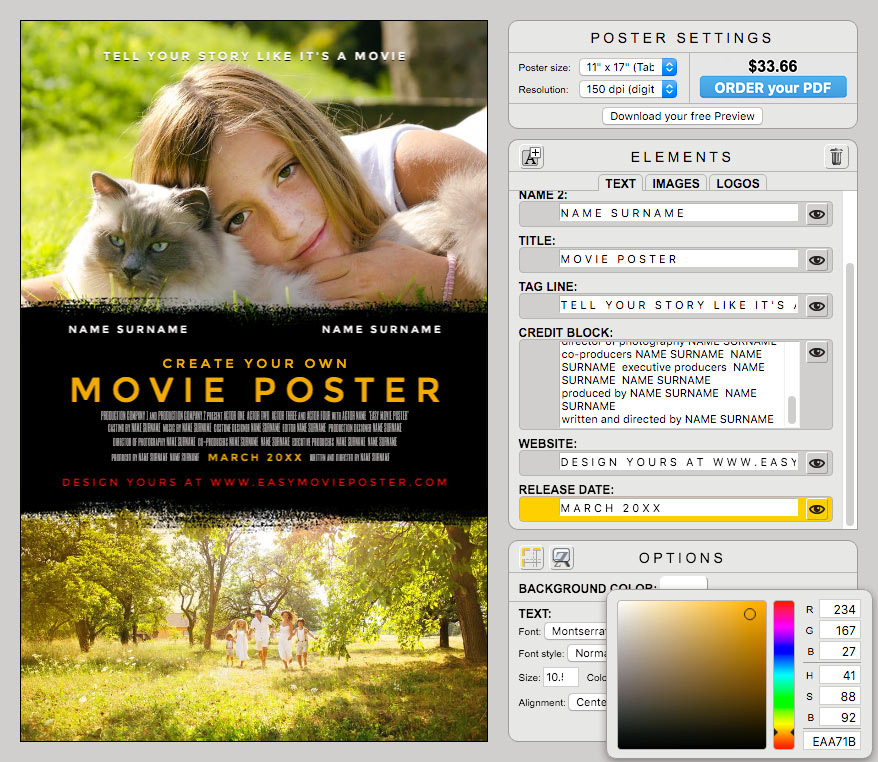Select the TEXT tab in Elements

[620, 183]
